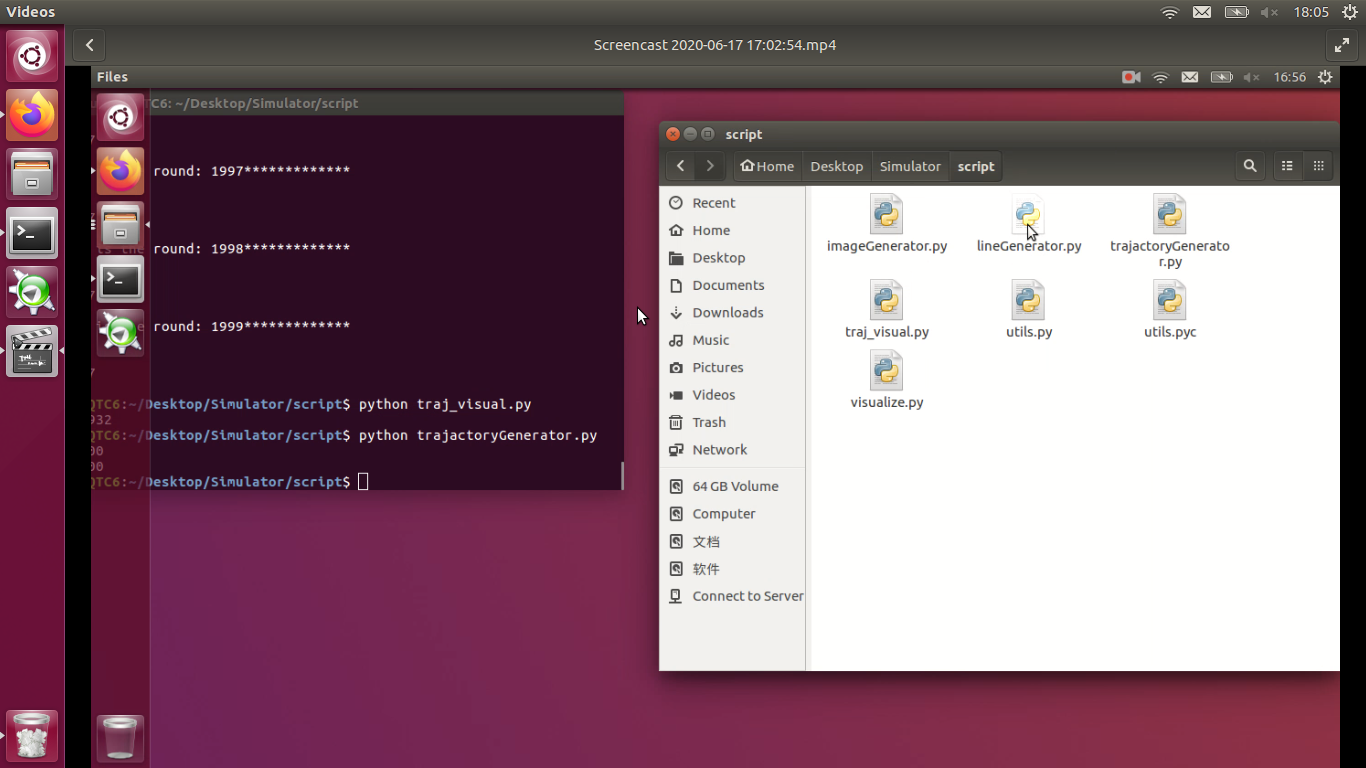Open Network in the Files sidebar
The height and width of the screenshot is (768, 1366).
tap(733, 450)
